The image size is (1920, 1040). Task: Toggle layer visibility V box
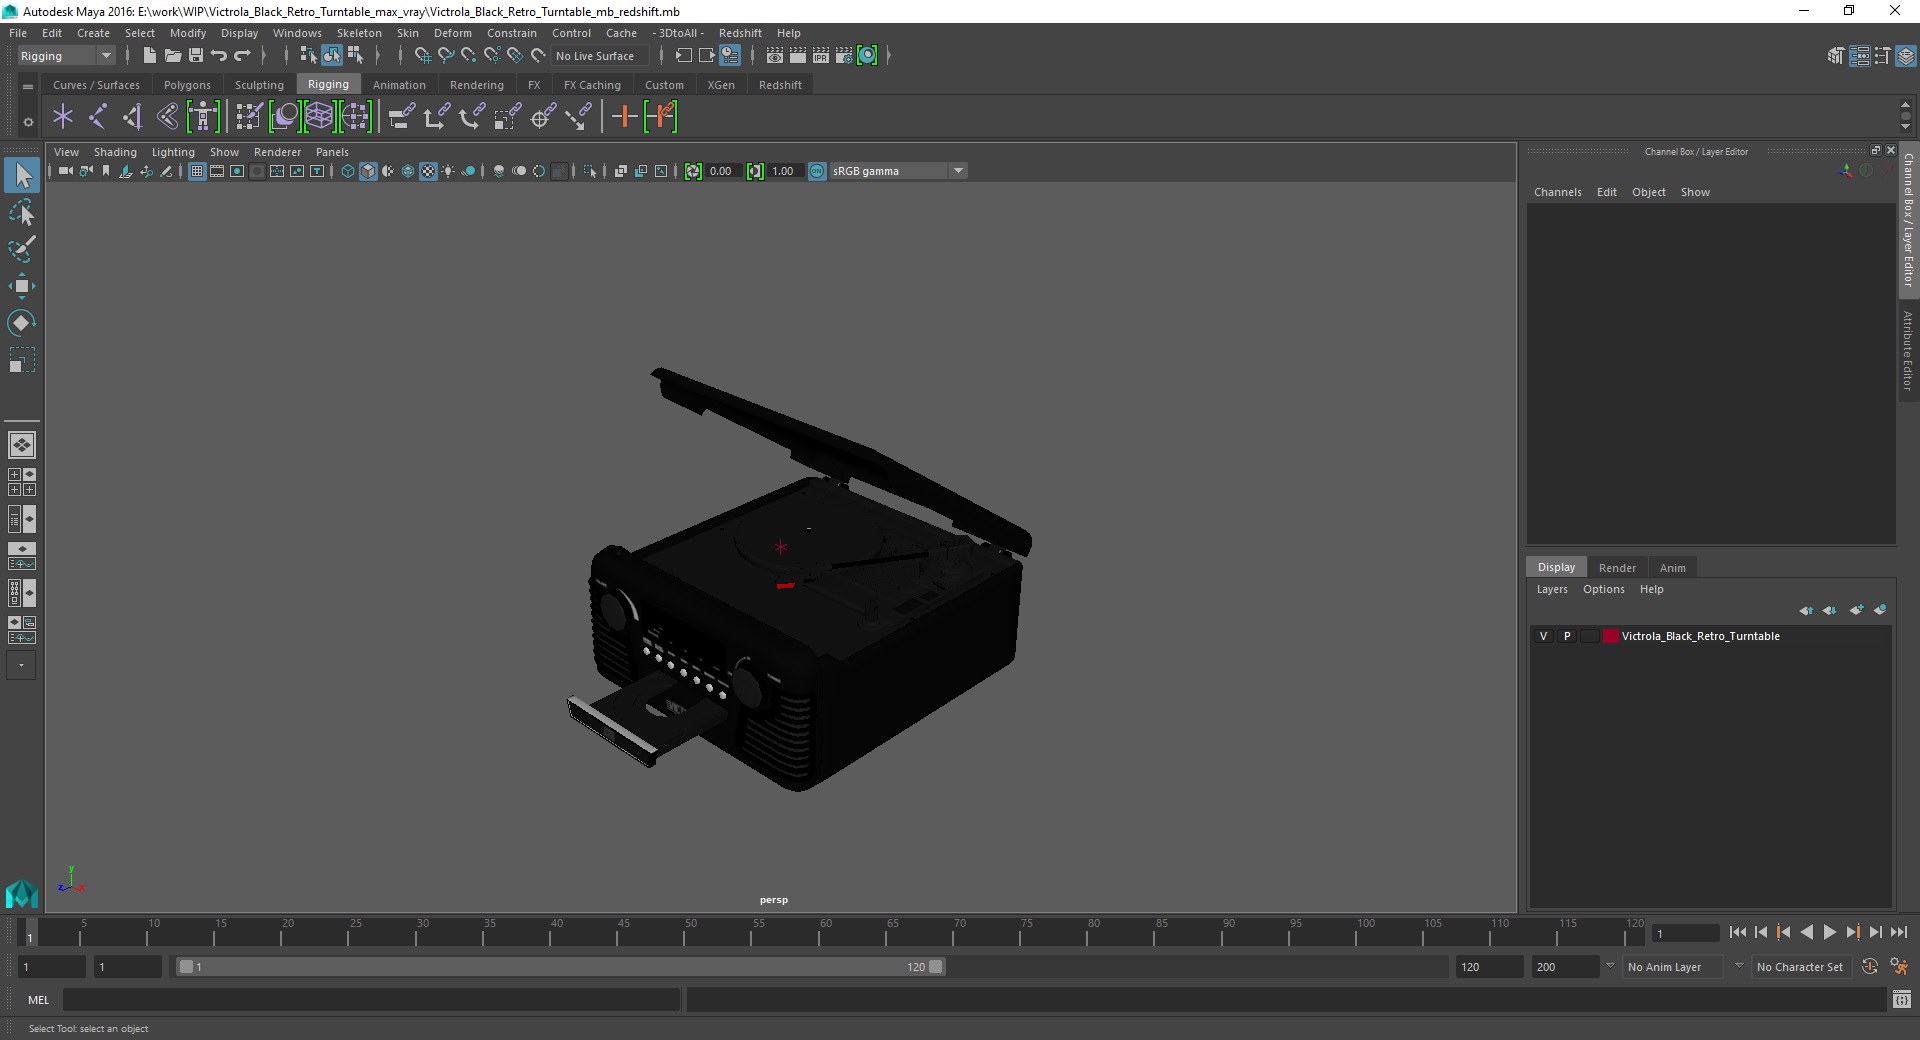pyautogui.click(x=1544, y=636)
